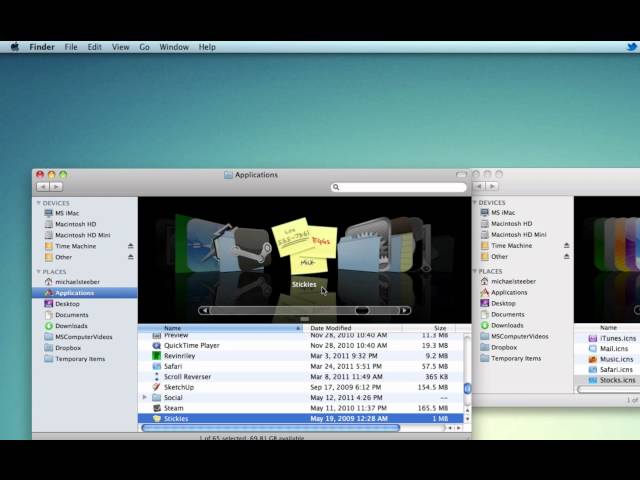Viewport: 640px width, 480px height.
Task: Click the back navigation button in Applications window
Action: point(43,186)
